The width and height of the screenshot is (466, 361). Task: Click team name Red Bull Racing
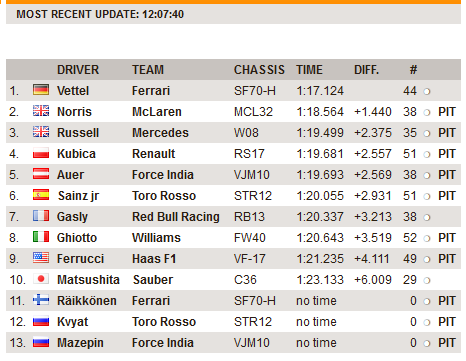point(176,217)
